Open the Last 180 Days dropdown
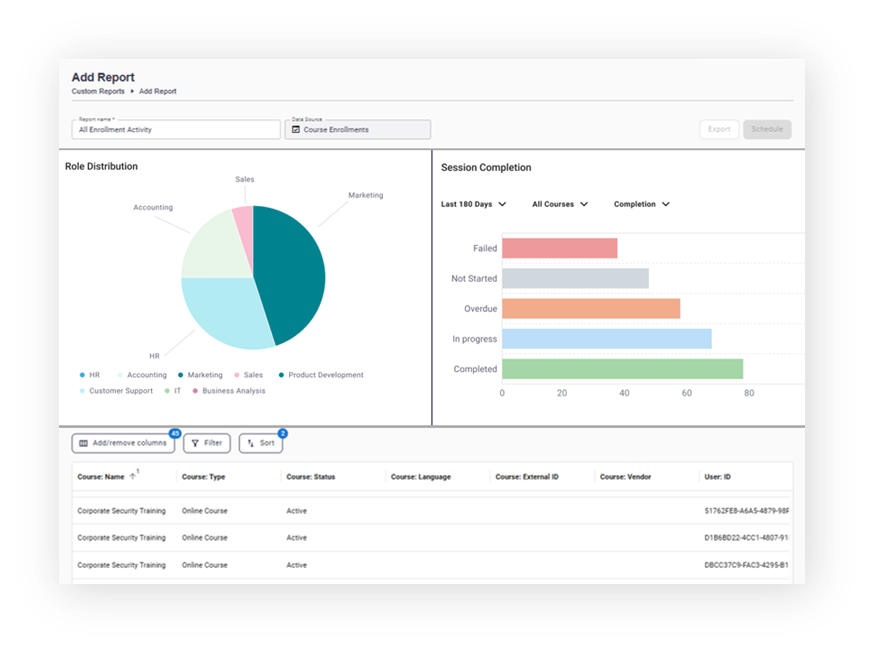 click(473, 204)
